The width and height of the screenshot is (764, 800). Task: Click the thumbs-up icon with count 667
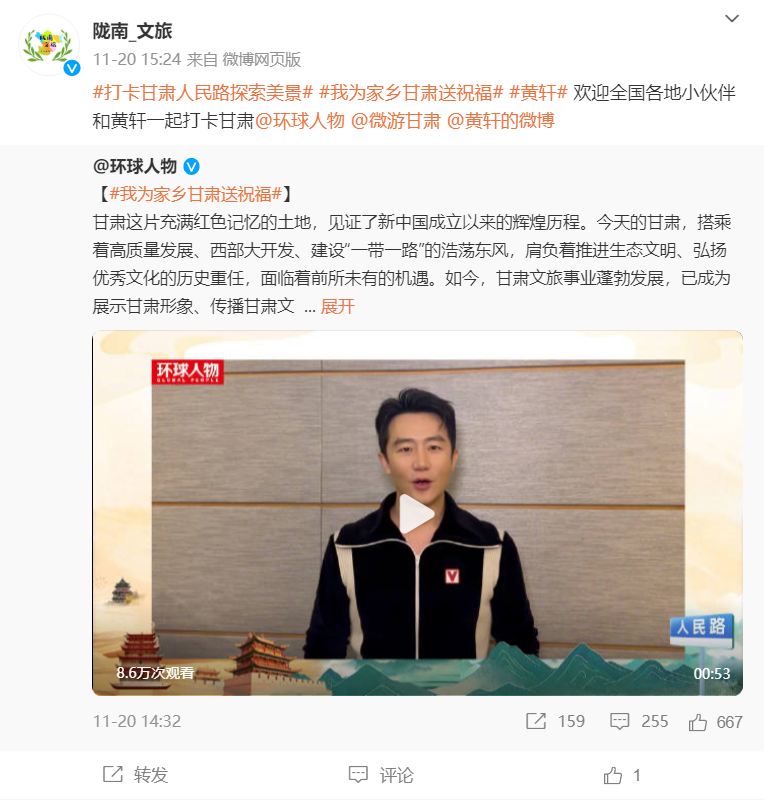pos(698,722)
